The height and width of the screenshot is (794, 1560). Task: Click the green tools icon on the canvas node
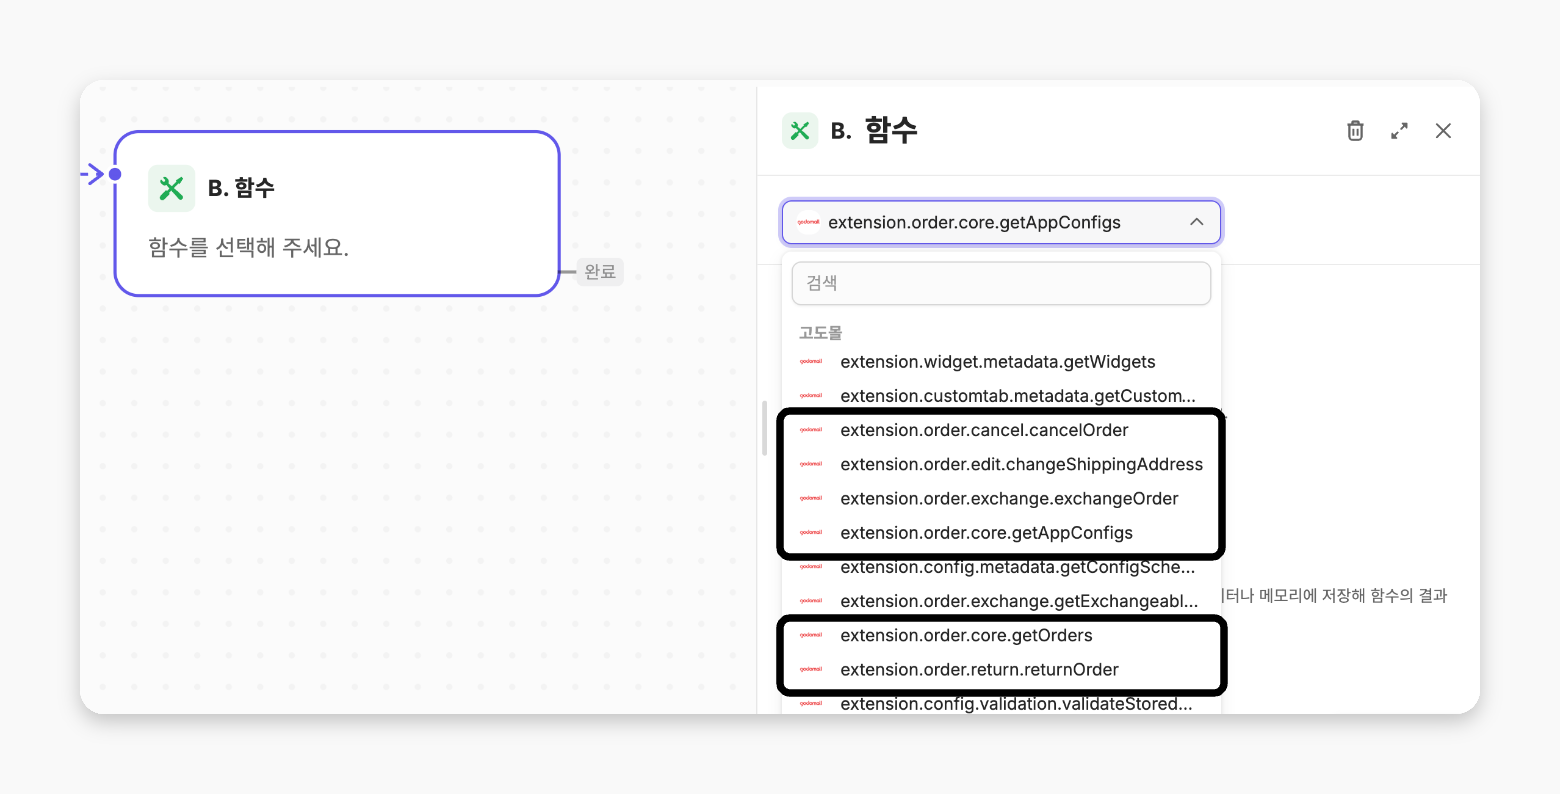click(x=172, y=188)
